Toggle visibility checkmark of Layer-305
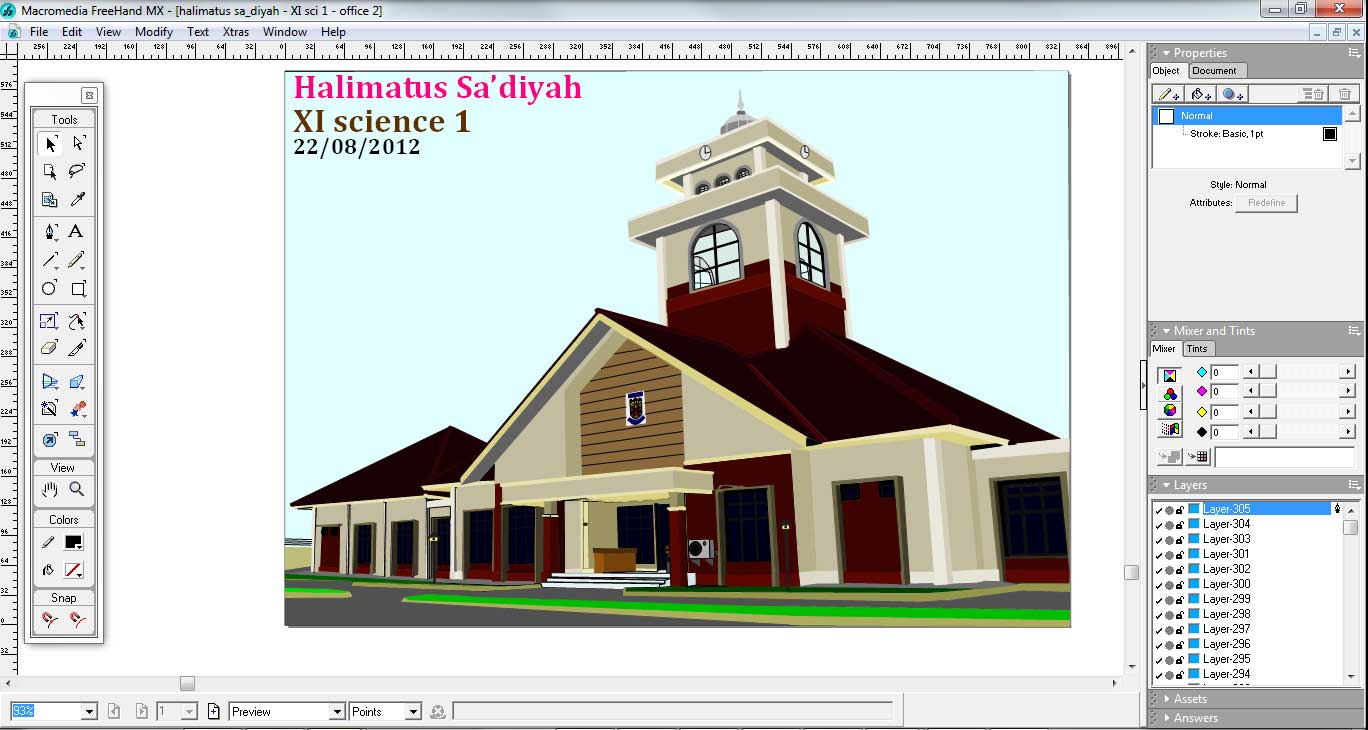Viewport: 1368px width, 730px height. [1159, 510]
